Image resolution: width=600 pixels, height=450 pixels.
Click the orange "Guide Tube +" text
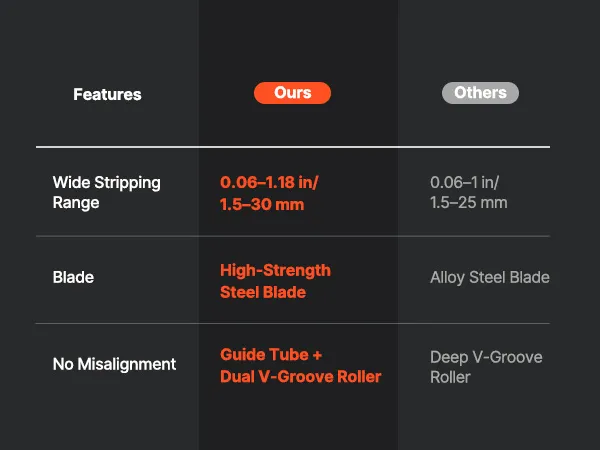tap(272, 355)
